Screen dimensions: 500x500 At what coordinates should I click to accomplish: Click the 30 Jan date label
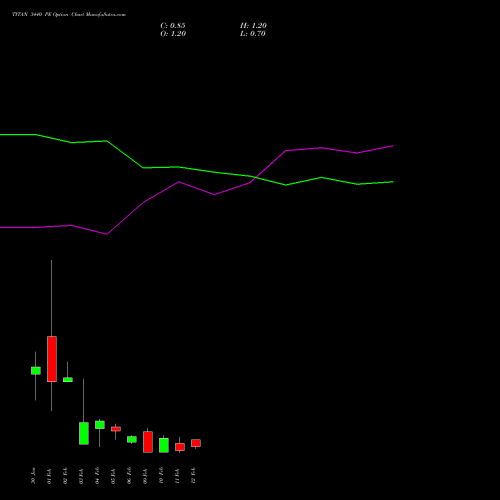(x=33, y=476)
